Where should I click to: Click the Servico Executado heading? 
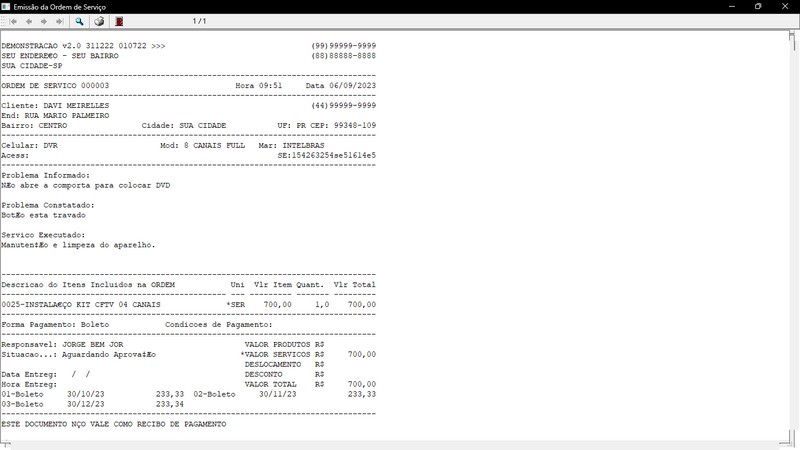pyautogui.click(x=43, y=235)
